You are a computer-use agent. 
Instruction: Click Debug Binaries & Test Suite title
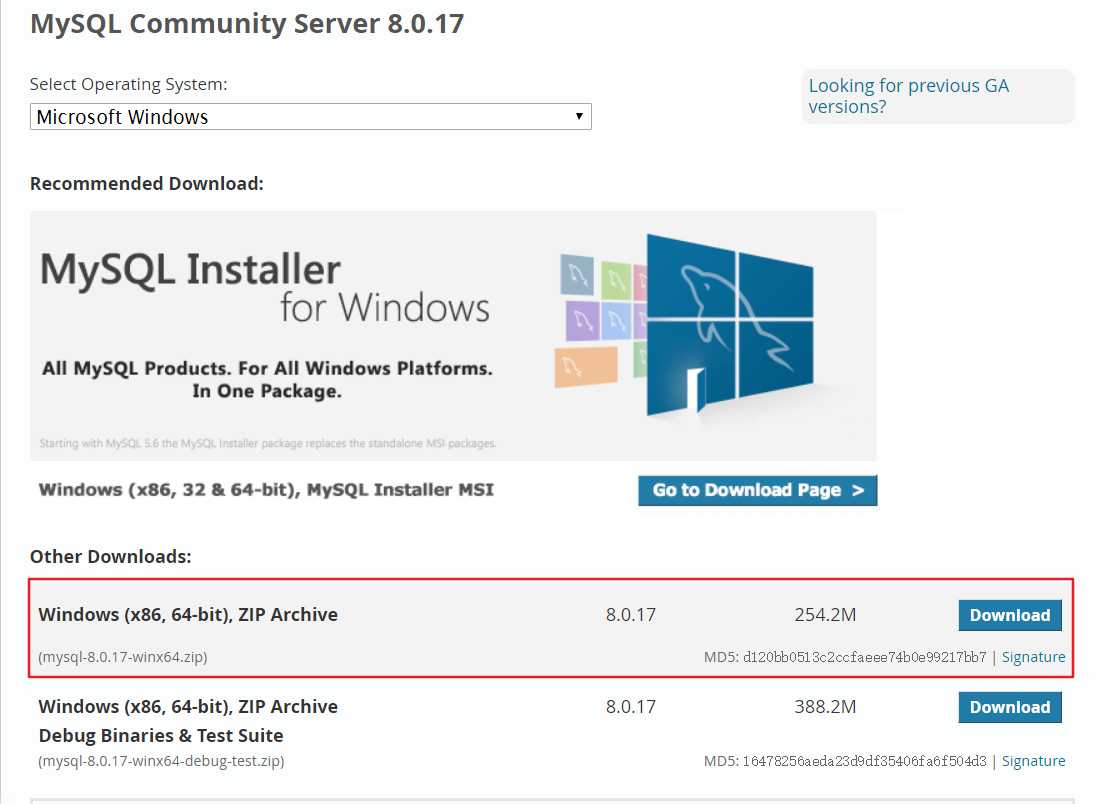click(x=161, y=736)
